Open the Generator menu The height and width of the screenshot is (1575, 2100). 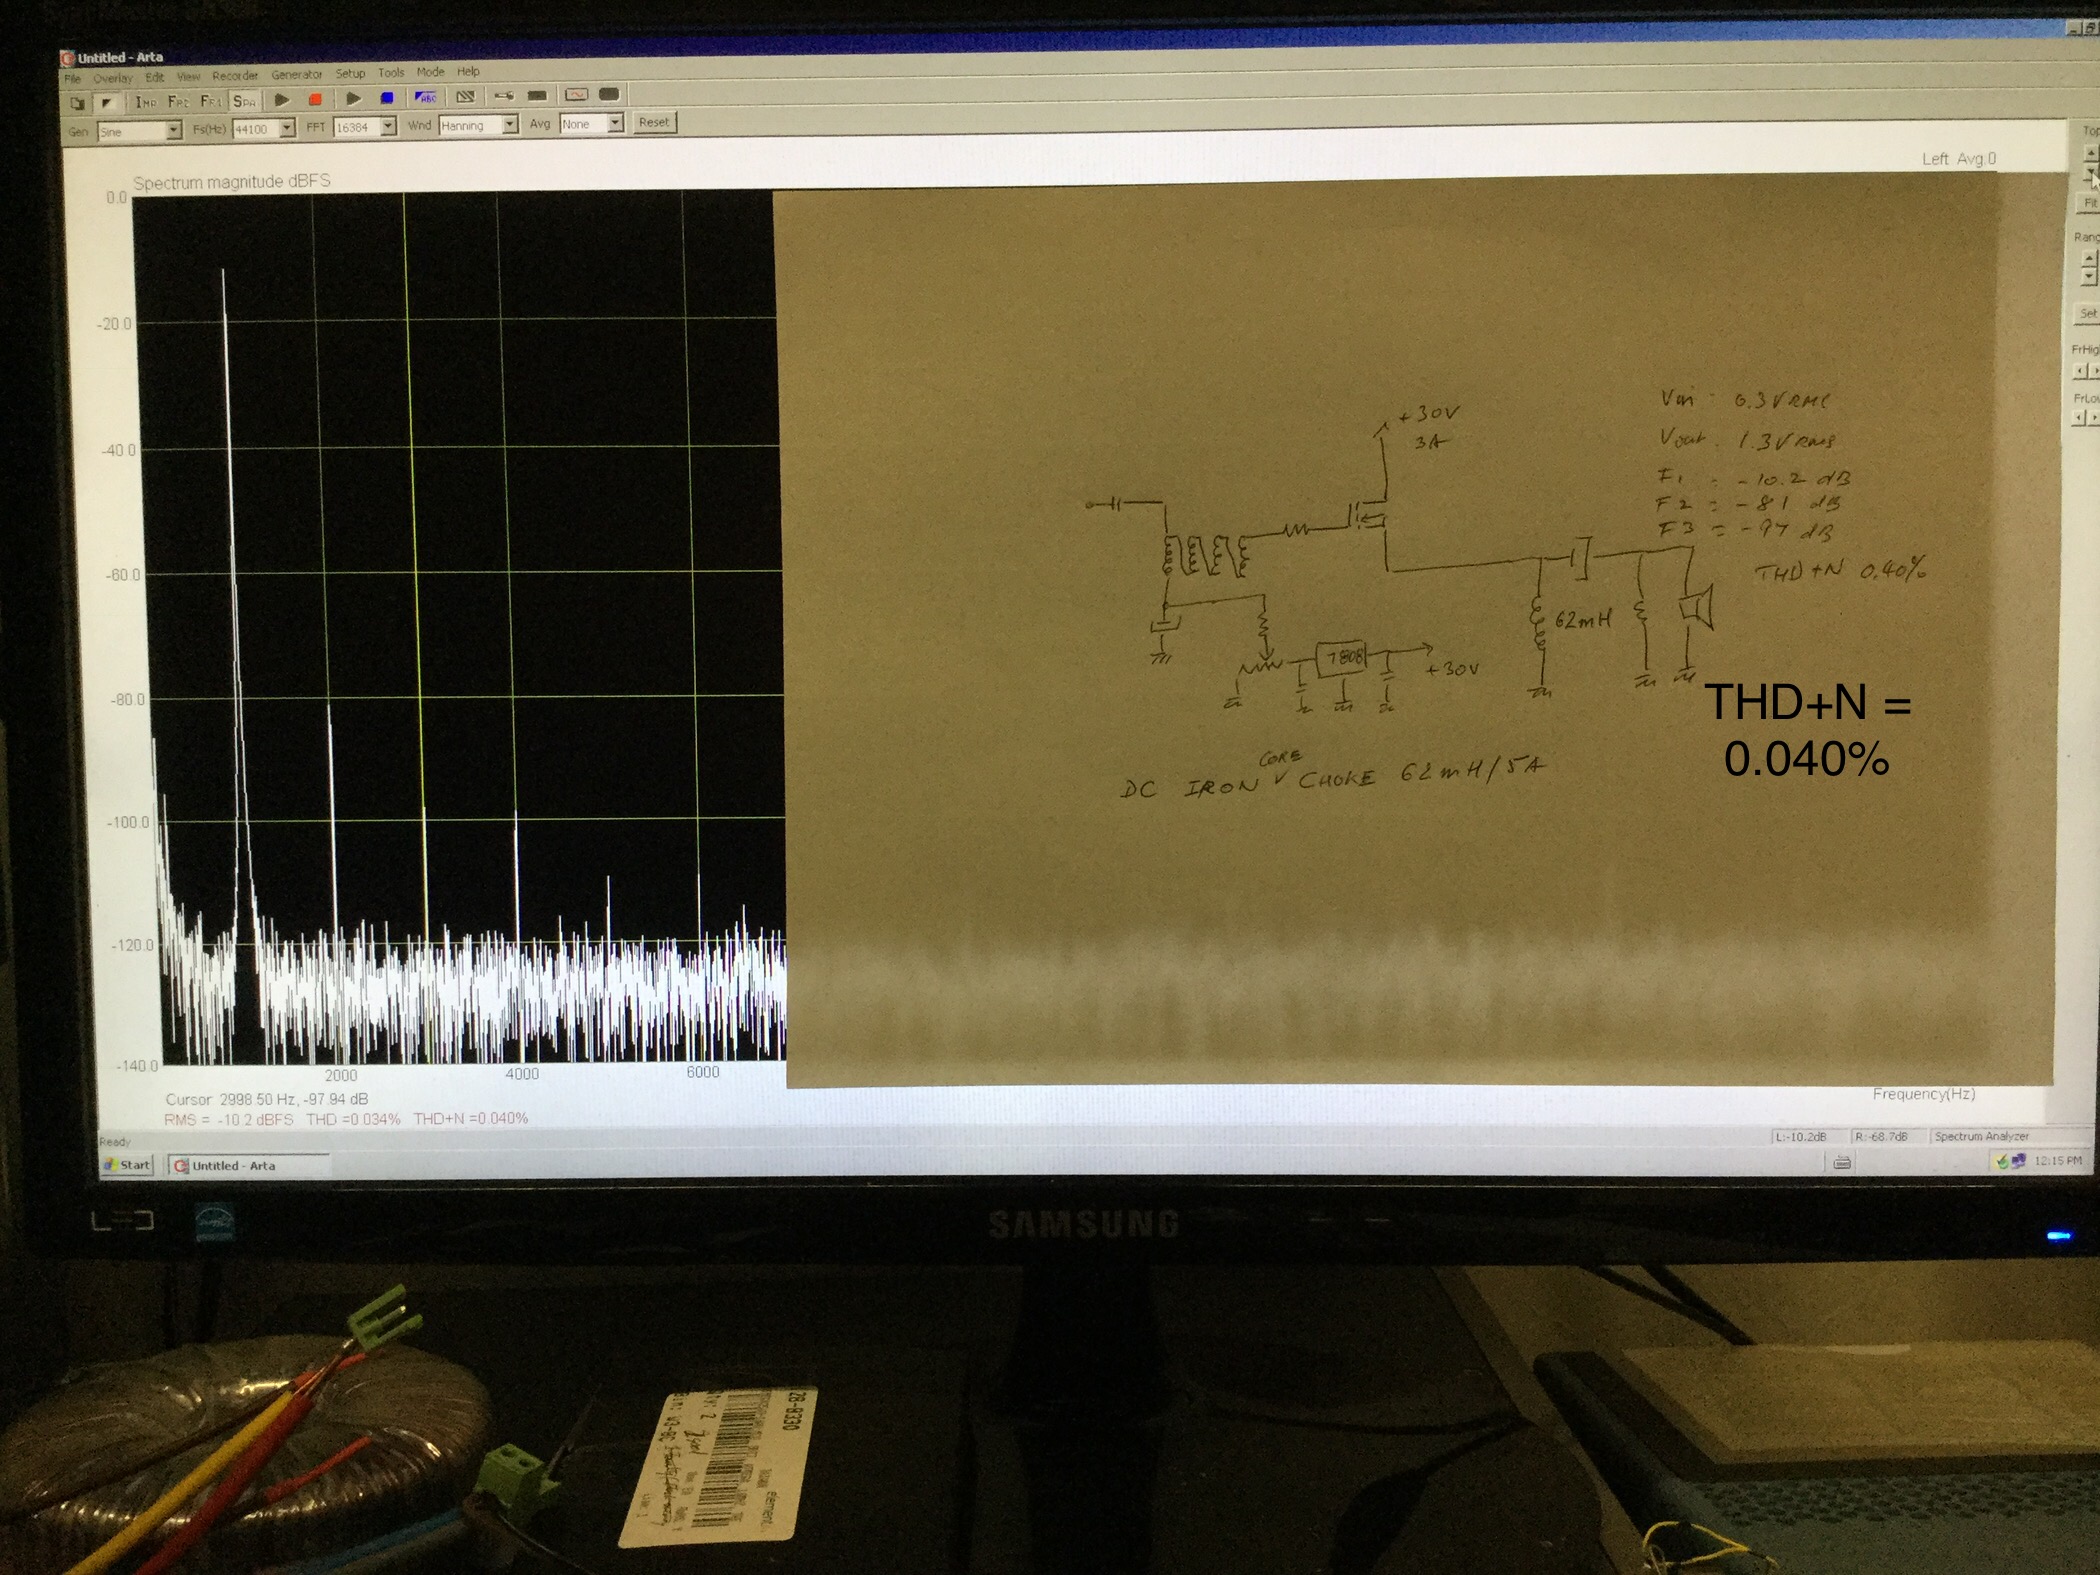297,74
